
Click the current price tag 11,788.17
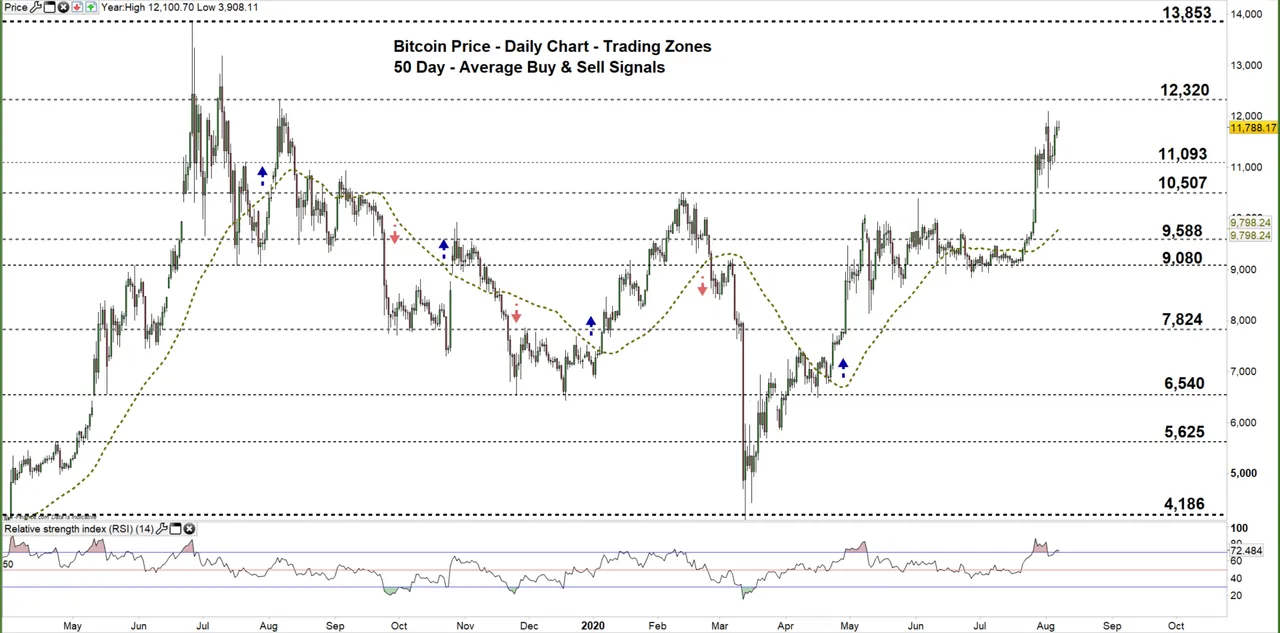pyautogui.click(x=1253, y=128)
